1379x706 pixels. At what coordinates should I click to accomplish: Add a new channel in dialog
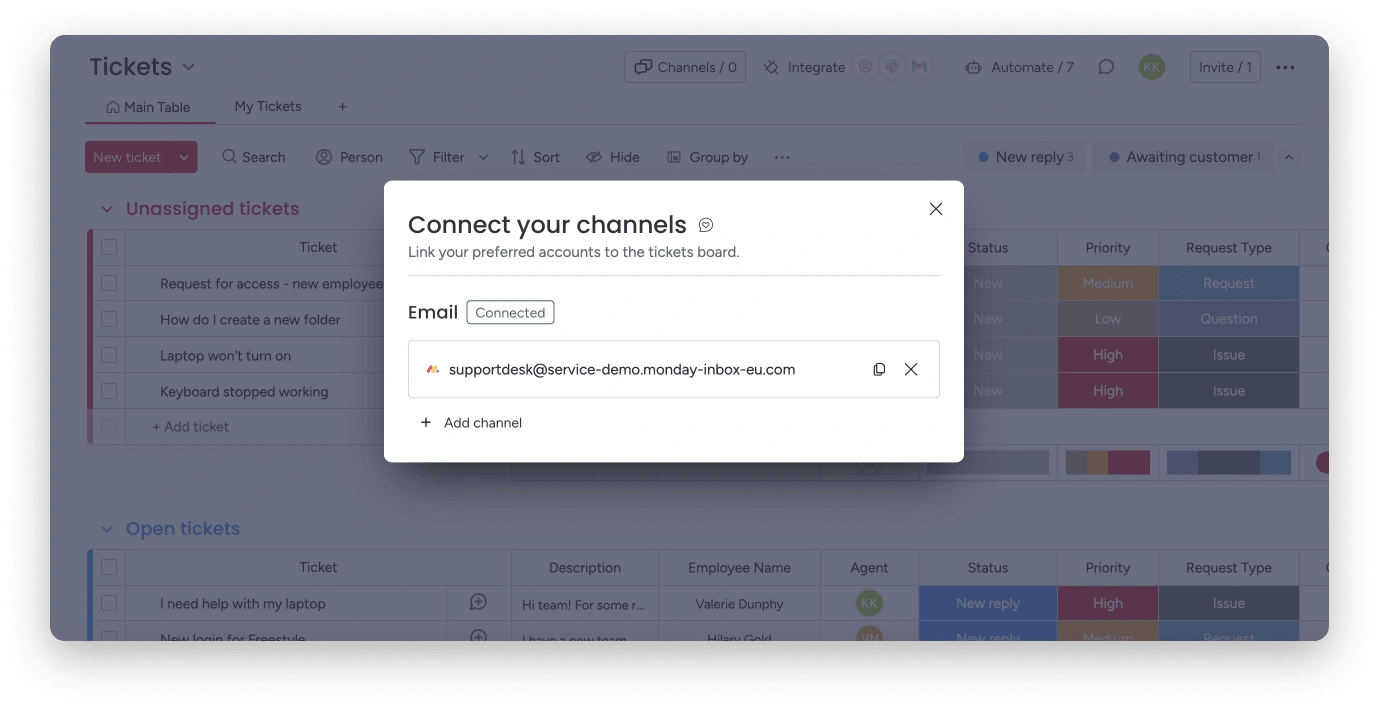click(x=471, y=423)
